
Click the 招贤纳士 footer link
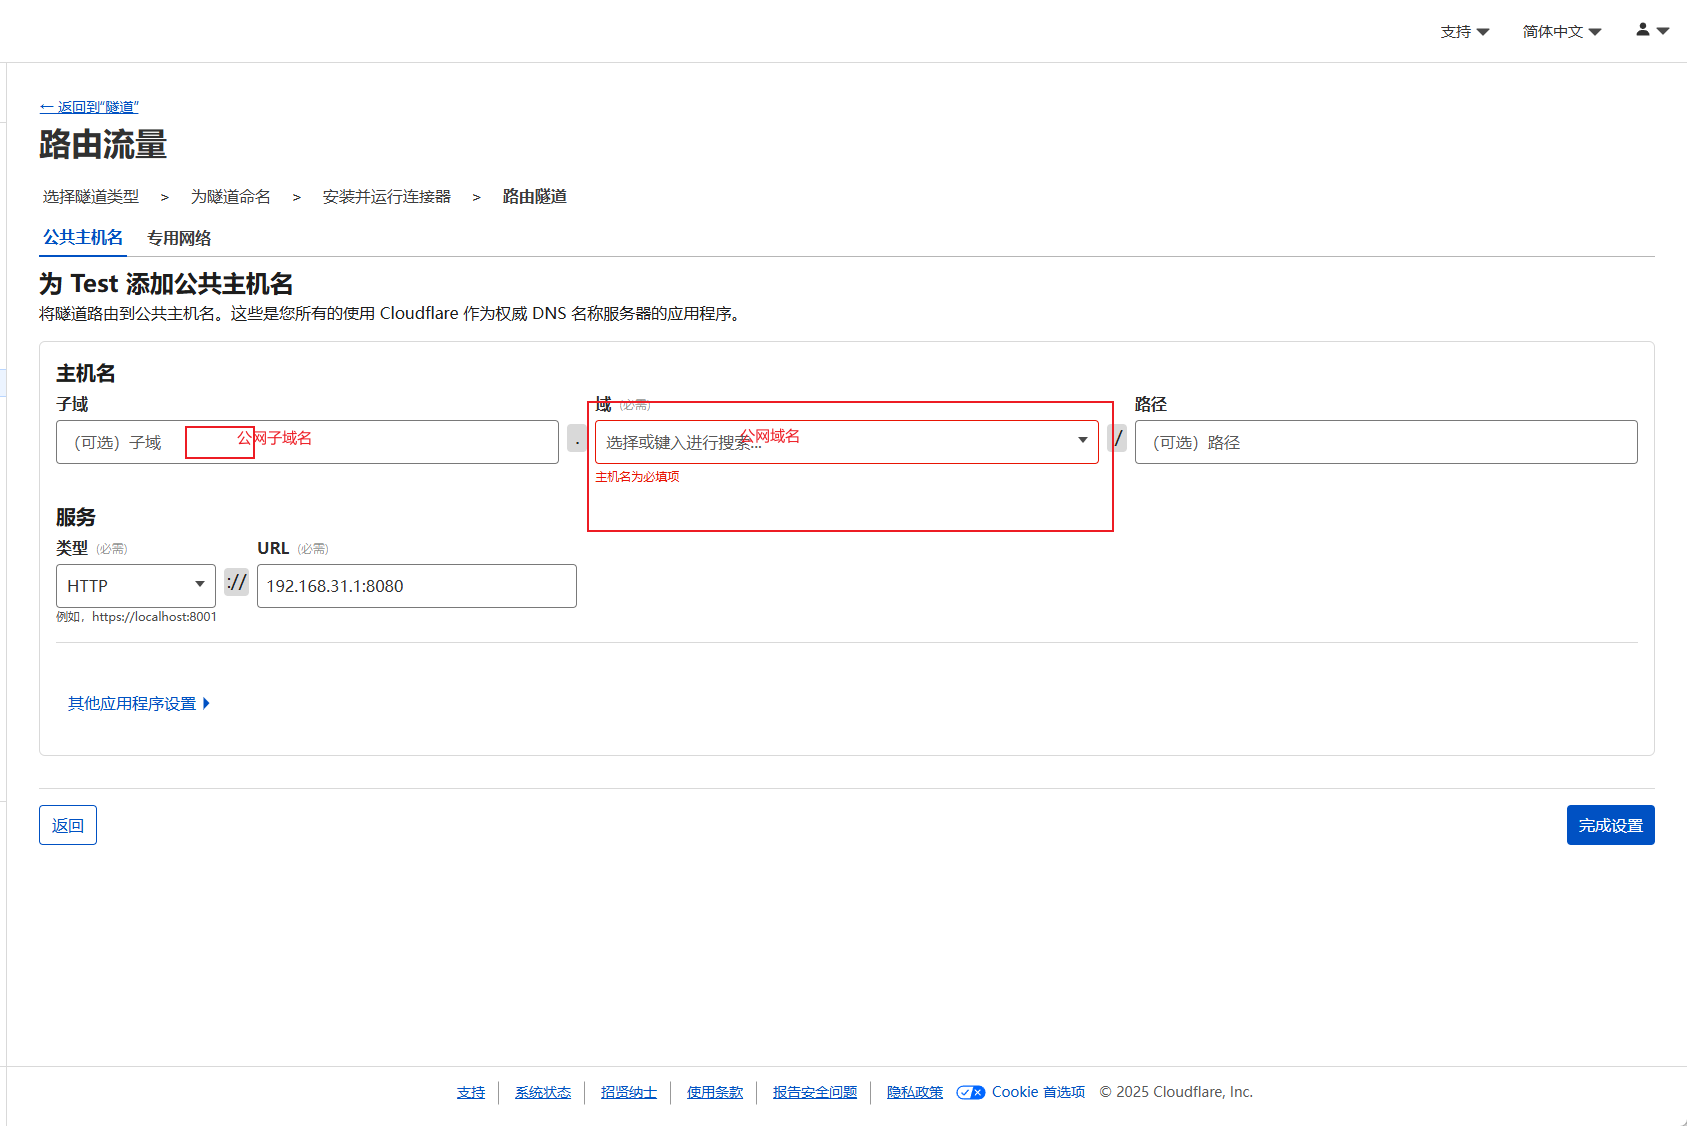tap(628, 1092)
